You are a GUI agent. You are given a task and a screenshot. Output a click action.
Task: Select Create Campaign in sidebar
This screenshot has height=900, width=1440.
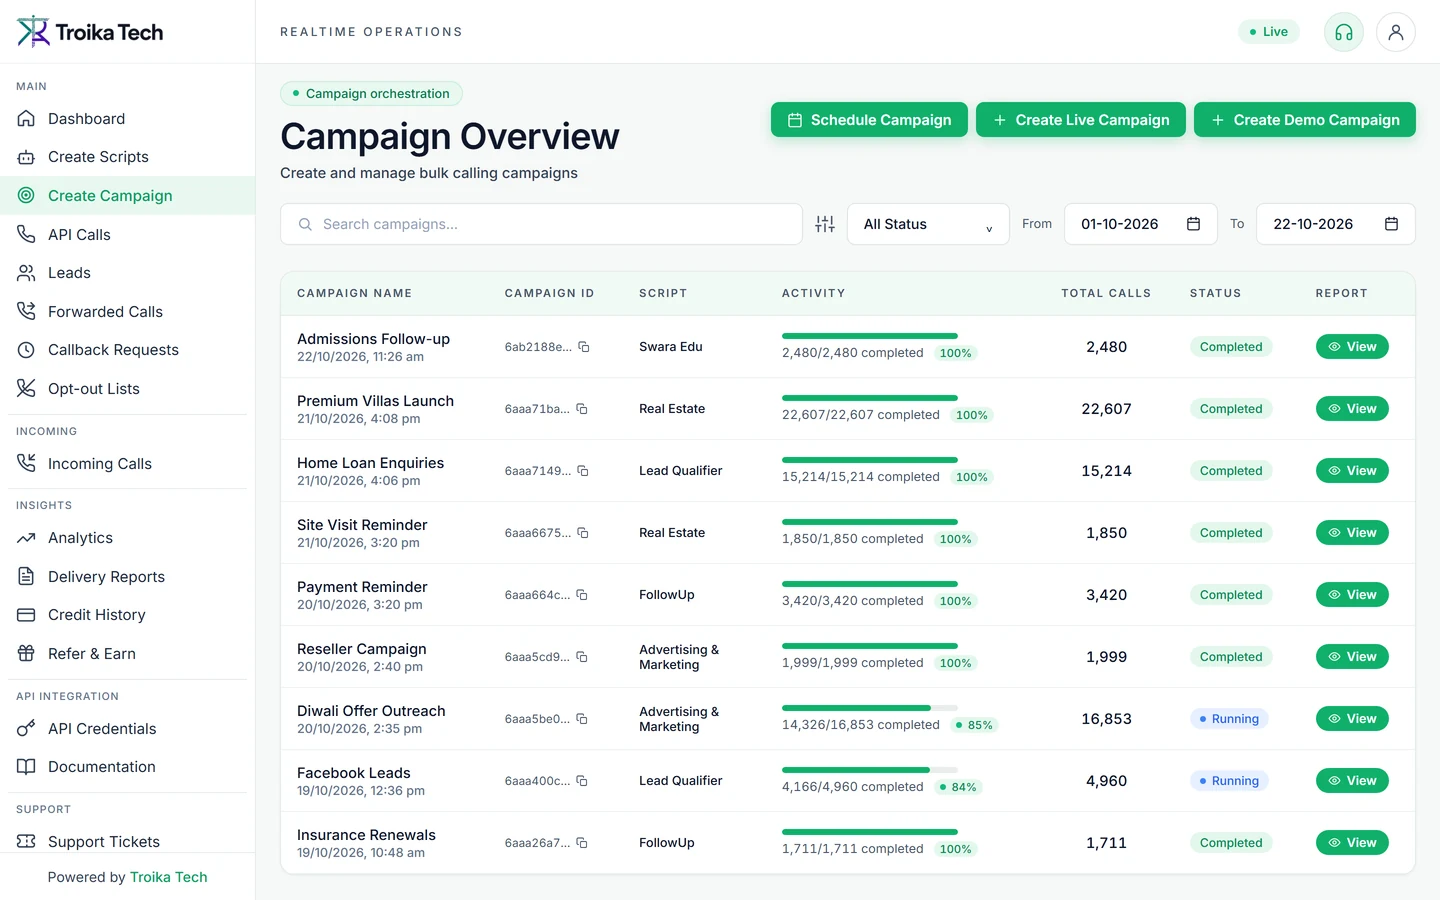127,196
